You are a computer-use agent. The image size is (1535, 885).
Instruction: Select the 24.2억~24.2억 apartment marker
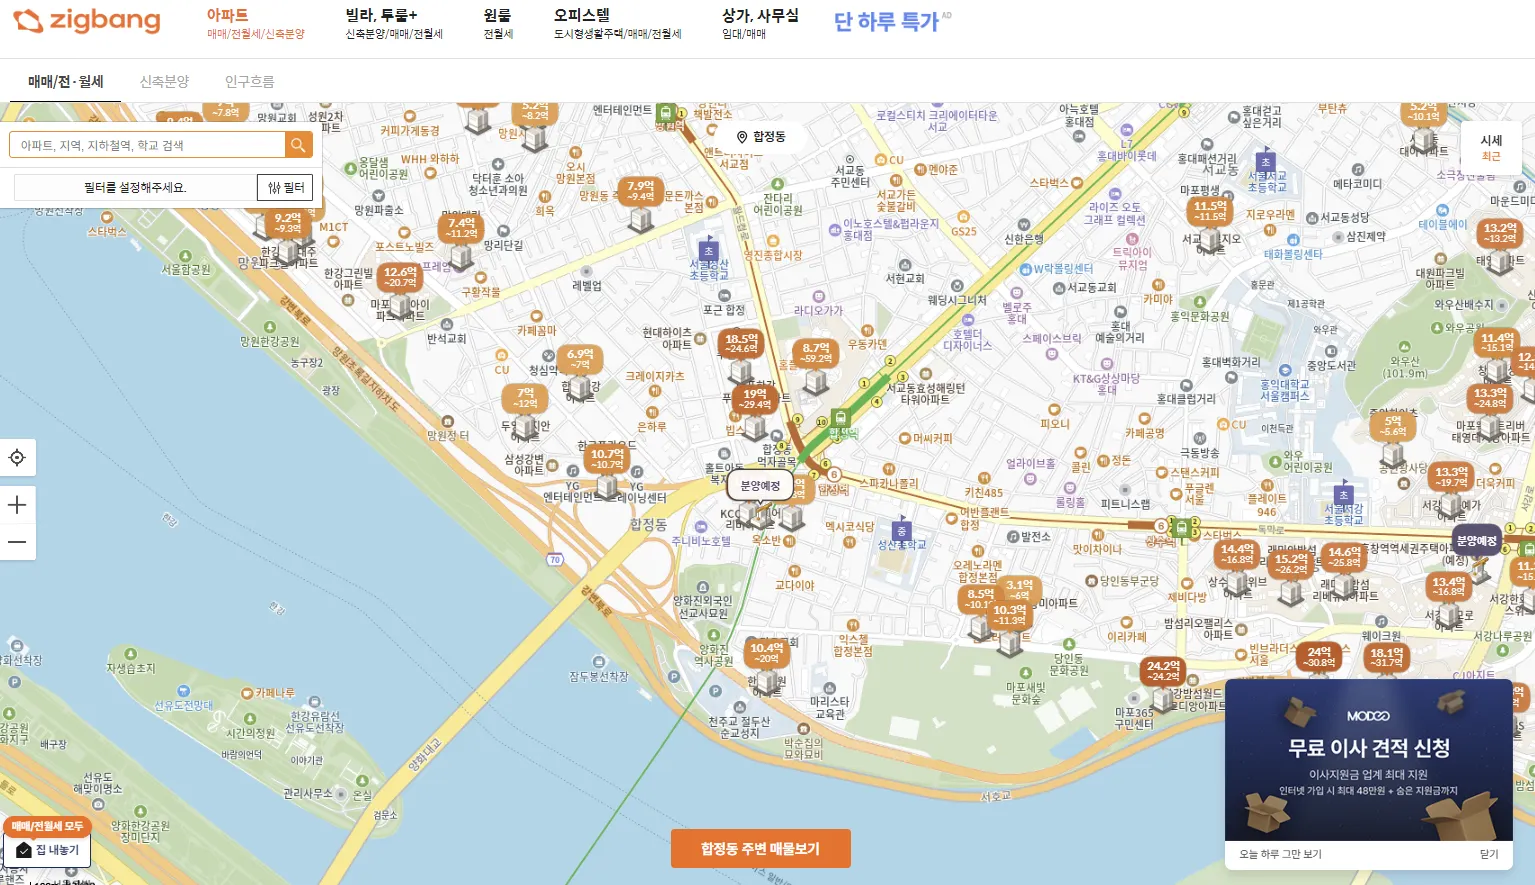click(x=1163, y=670)
